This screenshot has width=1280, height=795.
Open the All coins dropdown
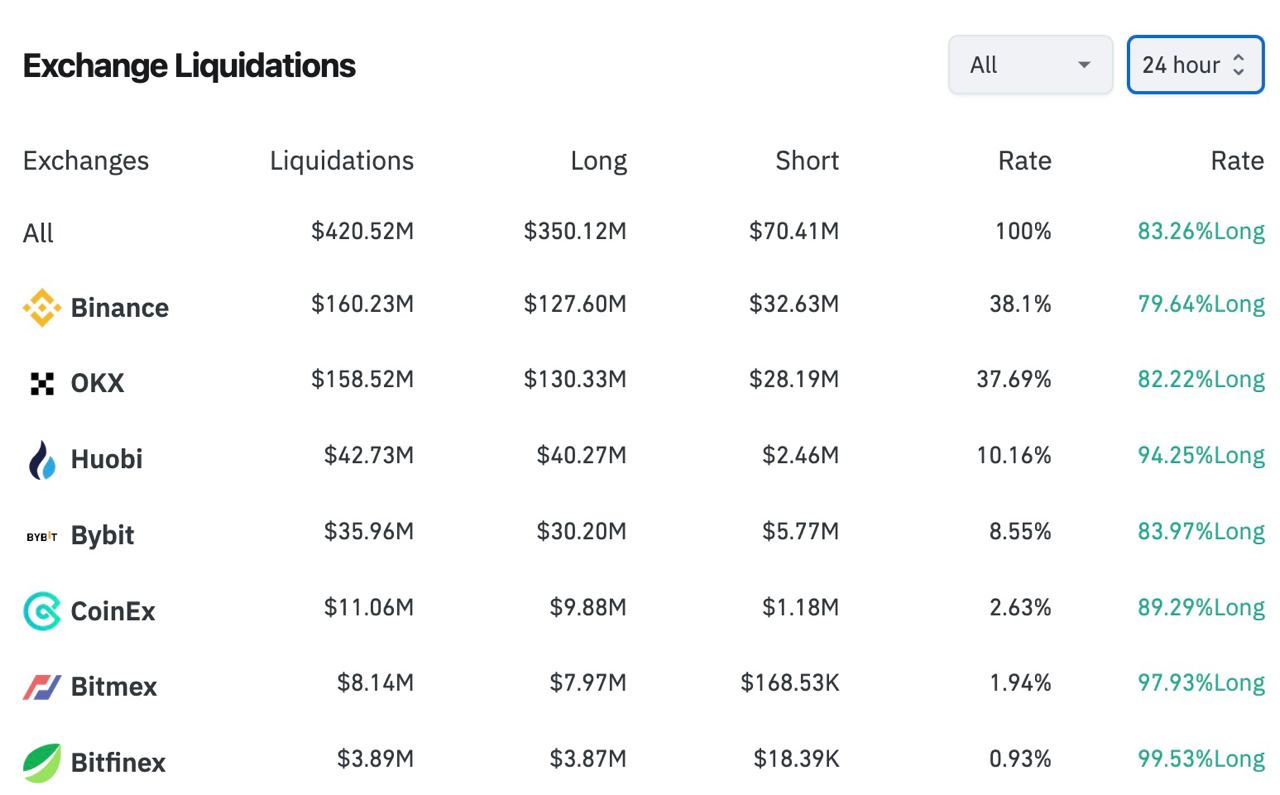click(x=1030, y=65)
